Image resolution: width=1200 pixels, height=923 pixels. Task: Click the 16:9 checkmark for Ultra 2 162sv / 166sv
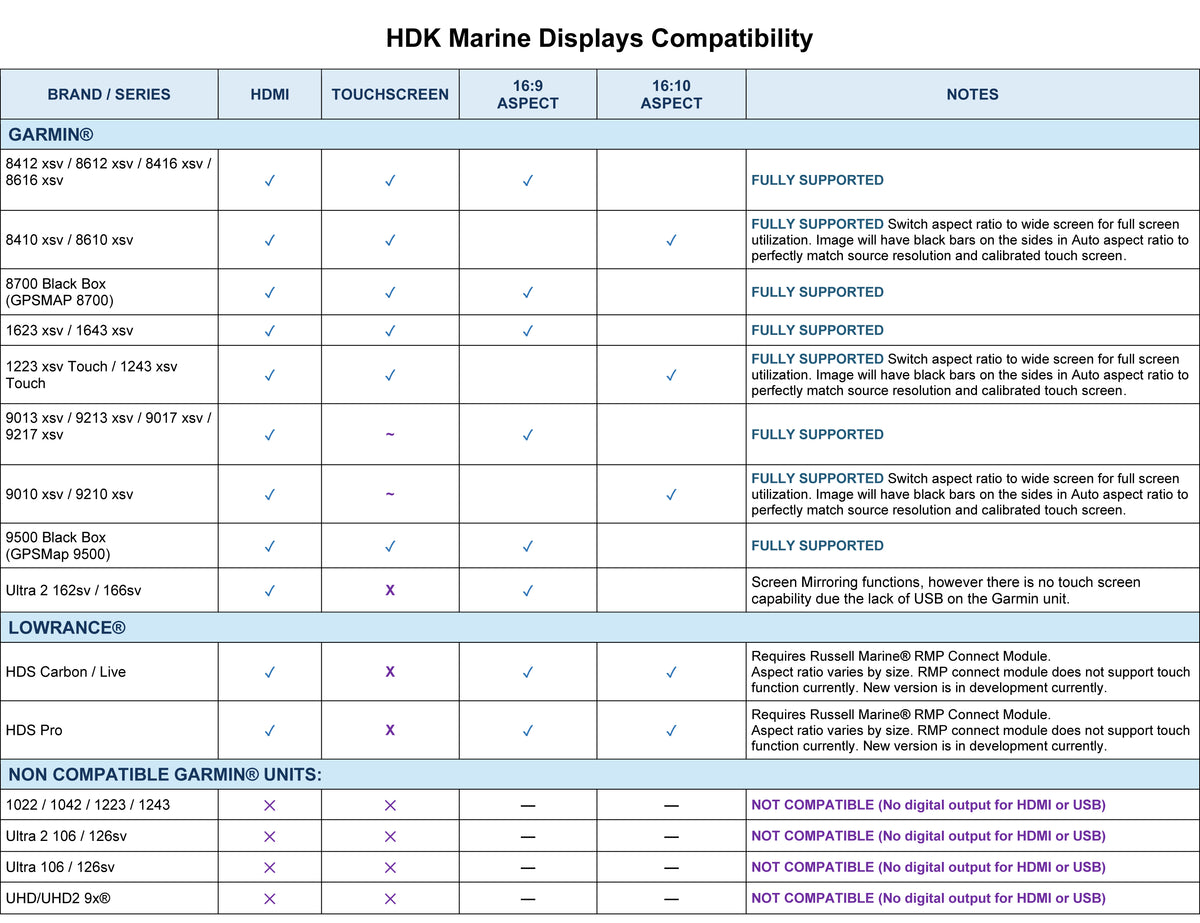527,591
